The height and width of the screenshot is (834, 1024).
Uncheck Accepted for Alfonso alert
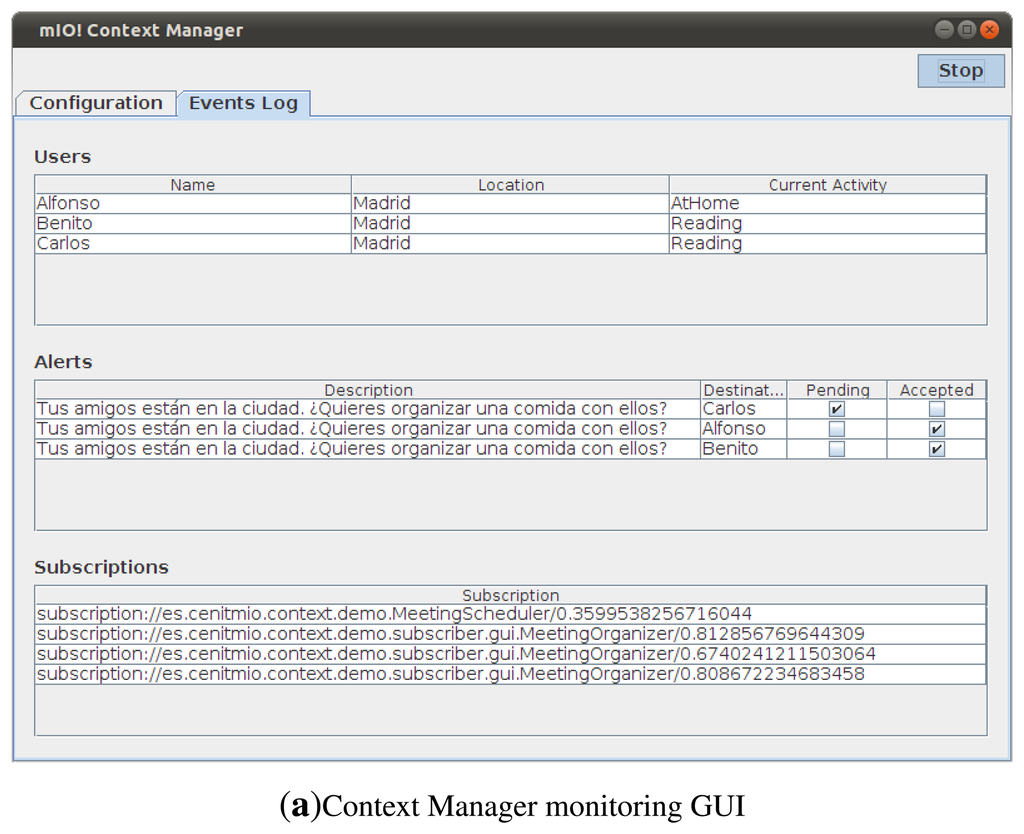pyautogui.click(x=936, y=429)
